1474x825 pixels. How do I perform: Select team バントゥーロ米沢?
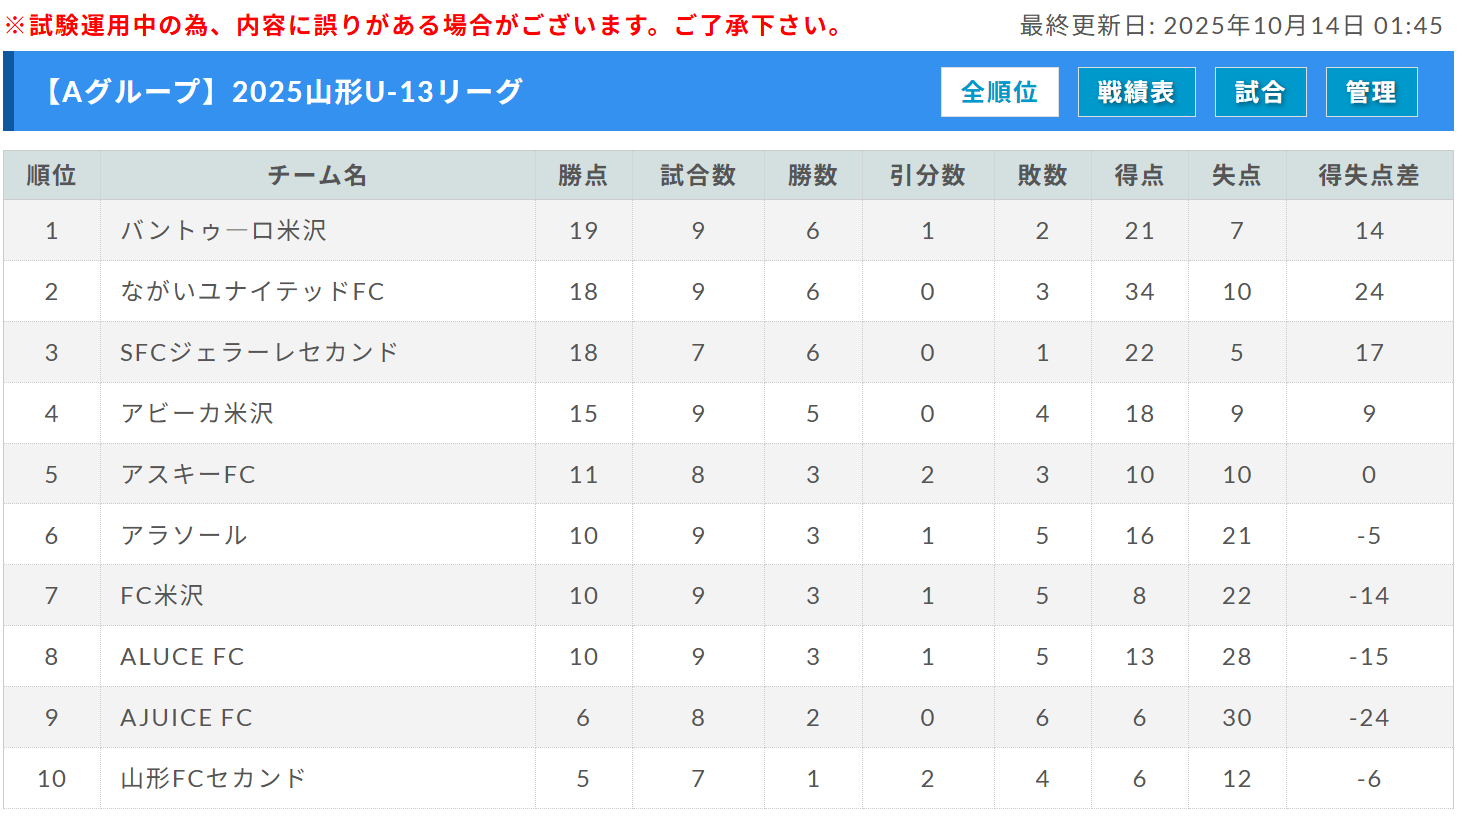(223, 231)
